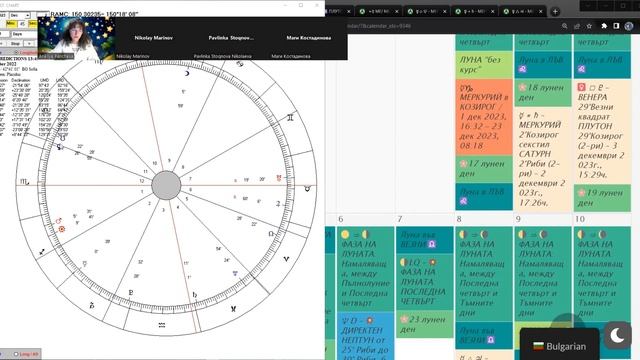640x360 pixels.
Task: Open the 17 лунен ден event
Action: click(x=484, y=169)
